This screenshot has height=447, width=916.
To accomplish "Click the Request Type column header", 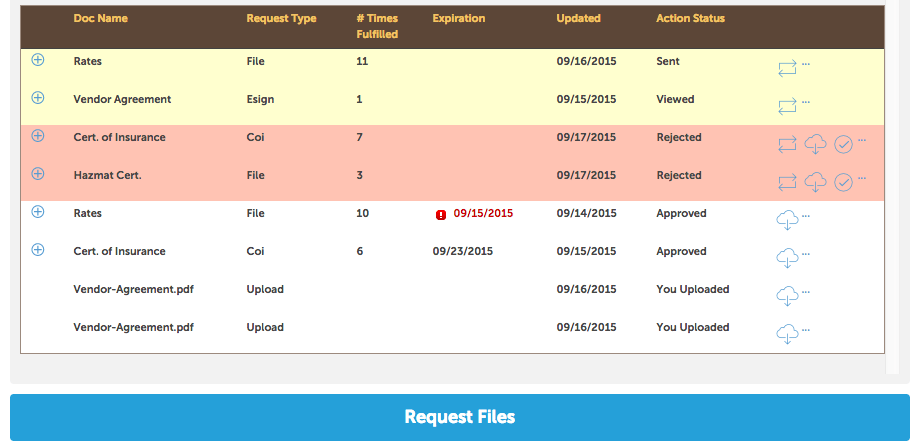I will coord(282,18).
